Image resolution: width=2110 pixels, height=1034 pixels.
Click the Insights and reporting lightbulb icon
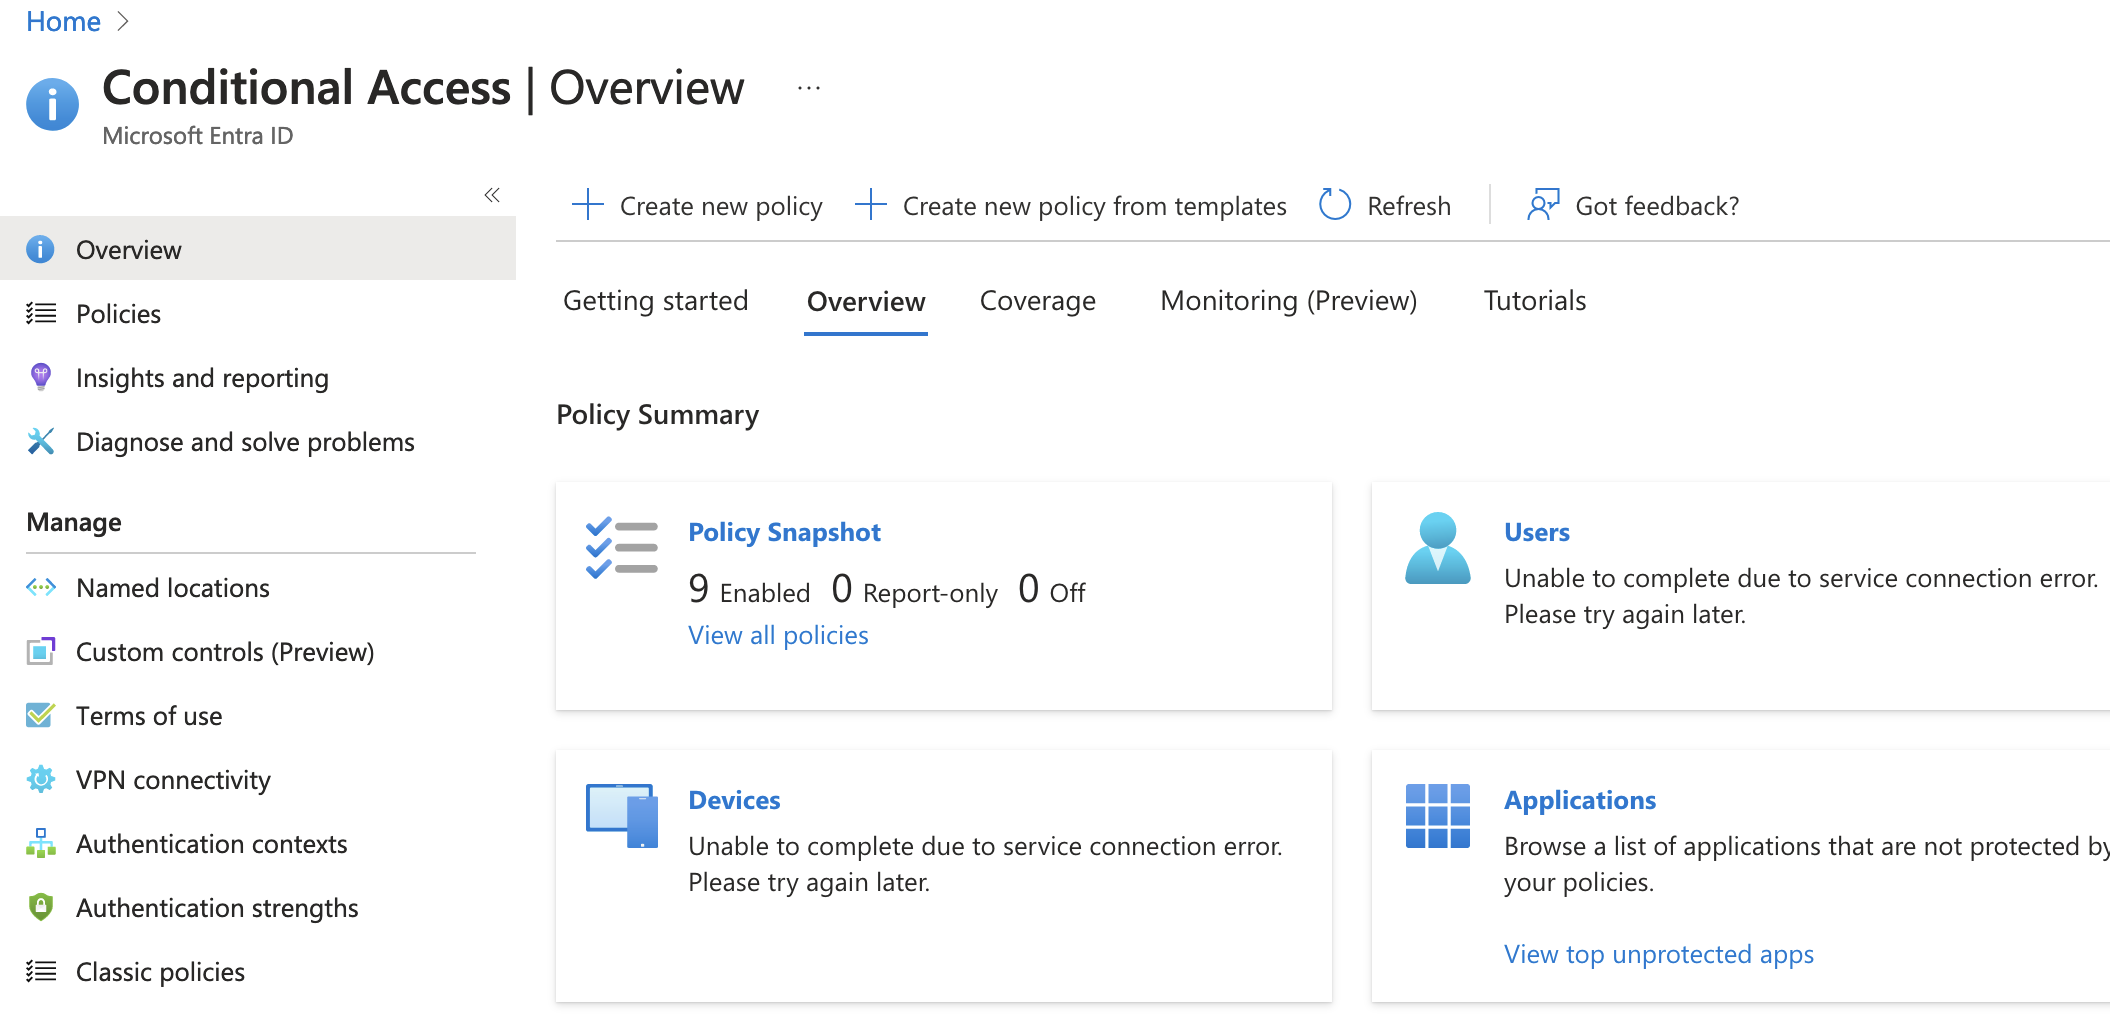point(40,377)
